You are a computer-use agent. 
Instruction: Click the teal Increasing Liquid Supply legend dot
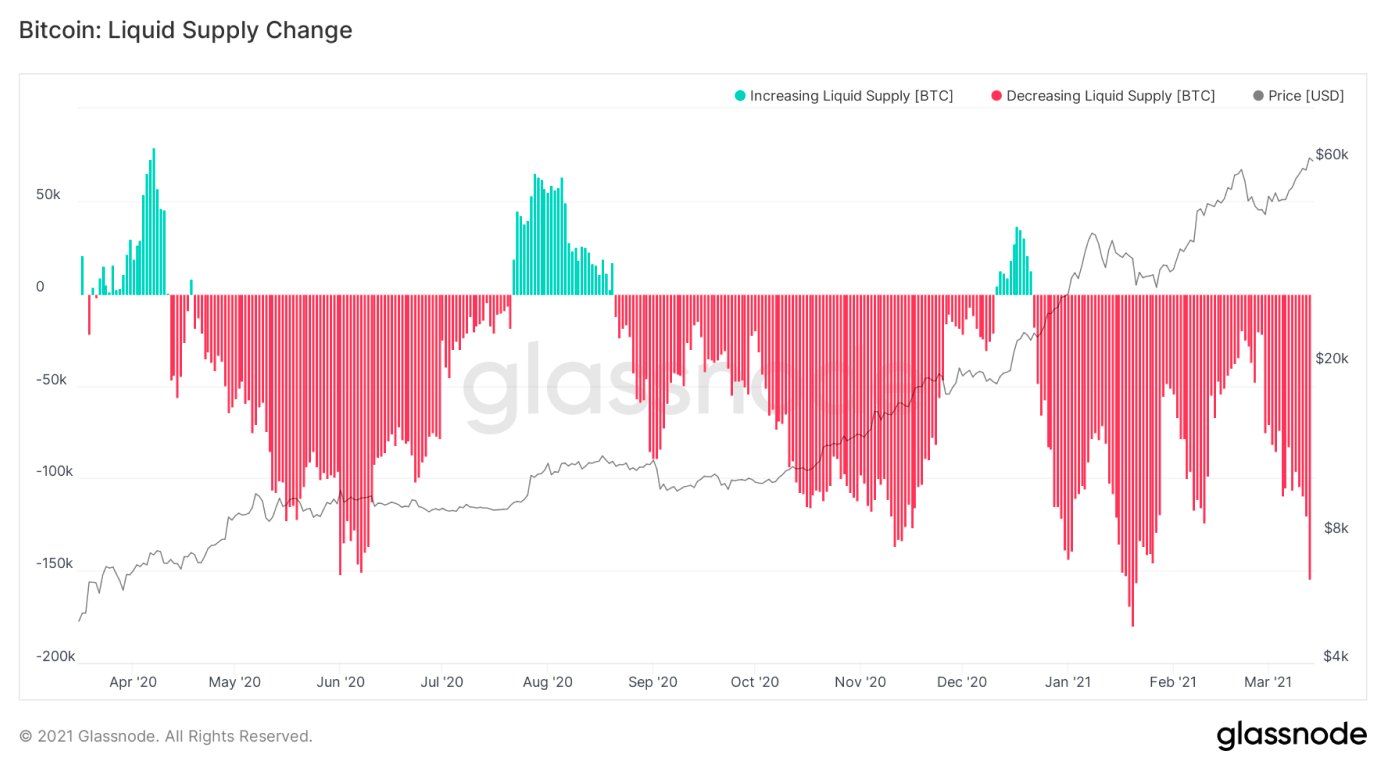click(740, 96)
